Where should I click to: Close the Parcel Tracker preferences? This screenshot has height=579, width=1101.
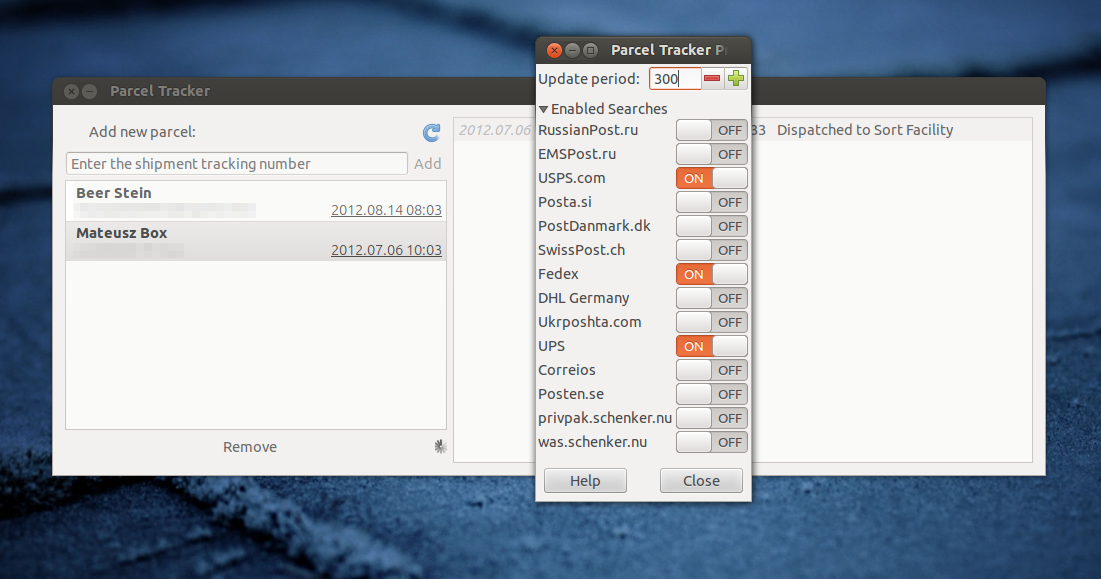[x=701, y=480]
